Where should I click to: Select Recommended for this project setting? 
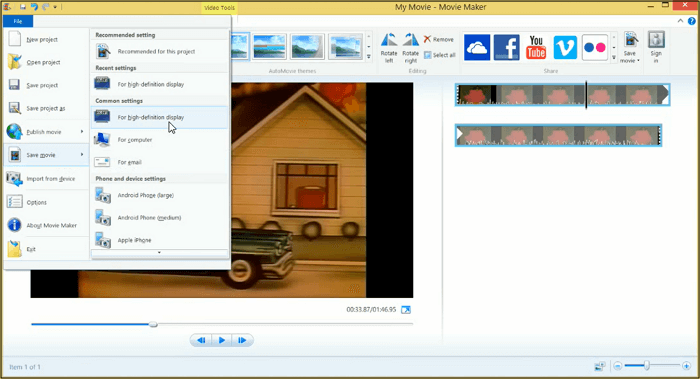pyautogui.click(x=159, y=52)
